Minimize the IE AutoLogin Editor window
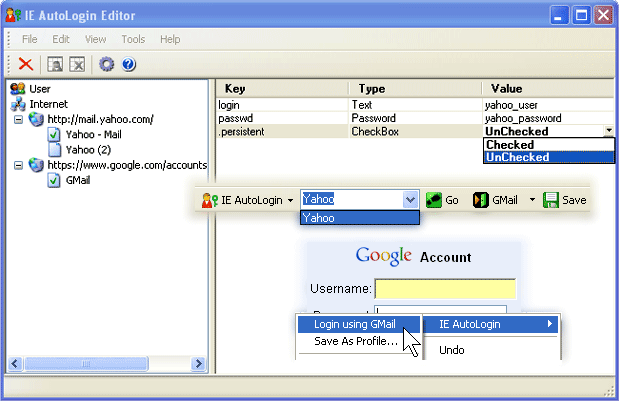 click(559, 16)
